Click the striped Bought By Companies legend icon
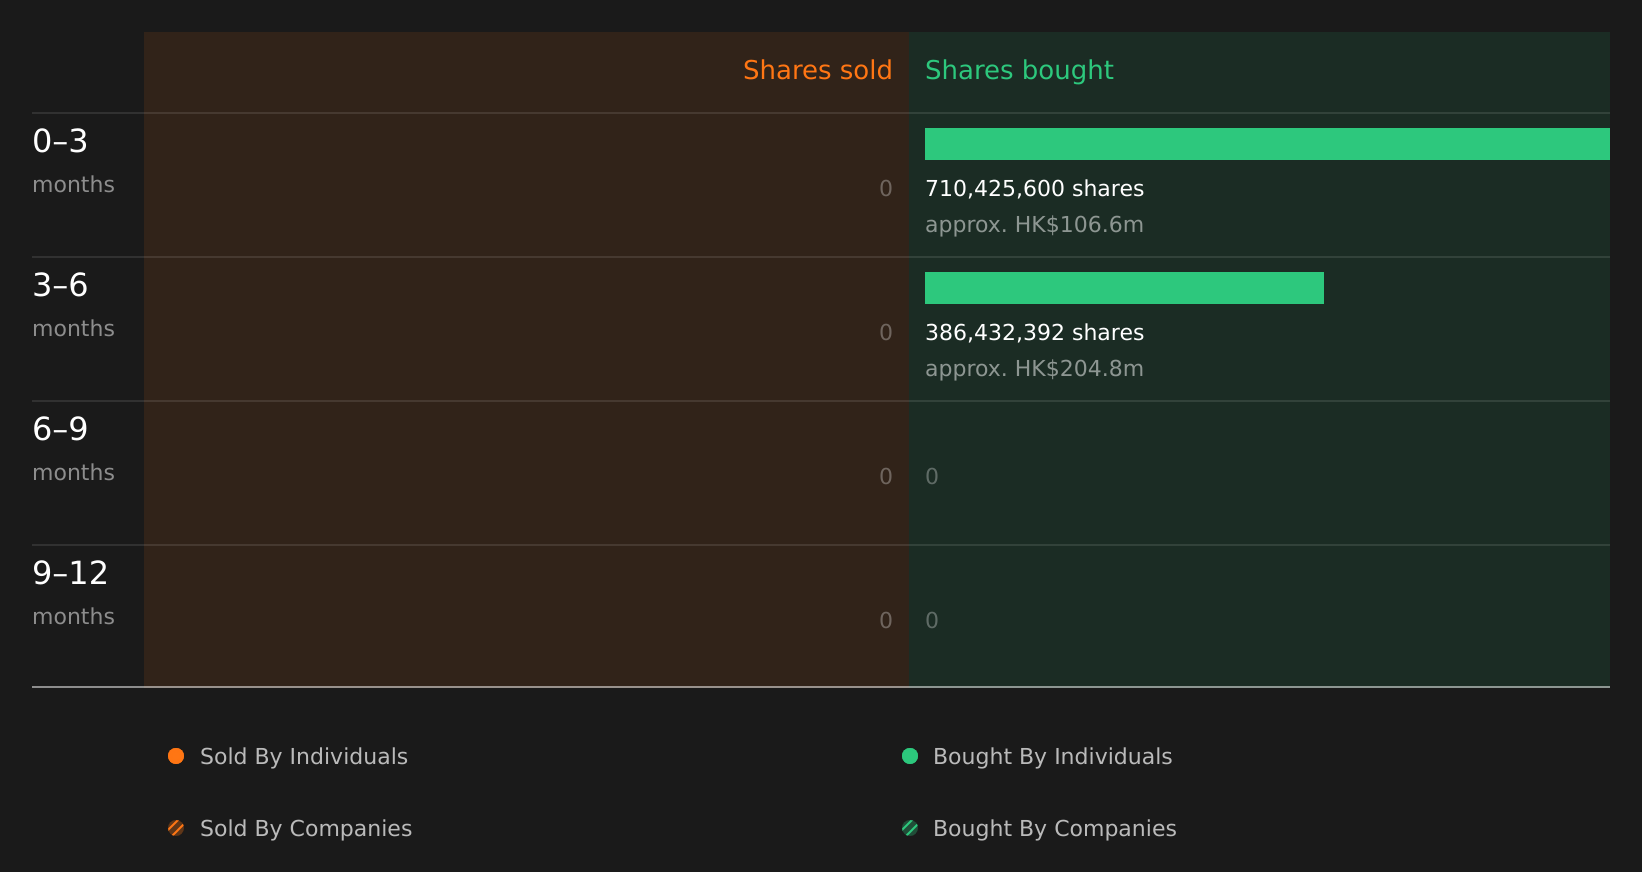Screen dimensions: 1642x872 (x=910, y=828)
